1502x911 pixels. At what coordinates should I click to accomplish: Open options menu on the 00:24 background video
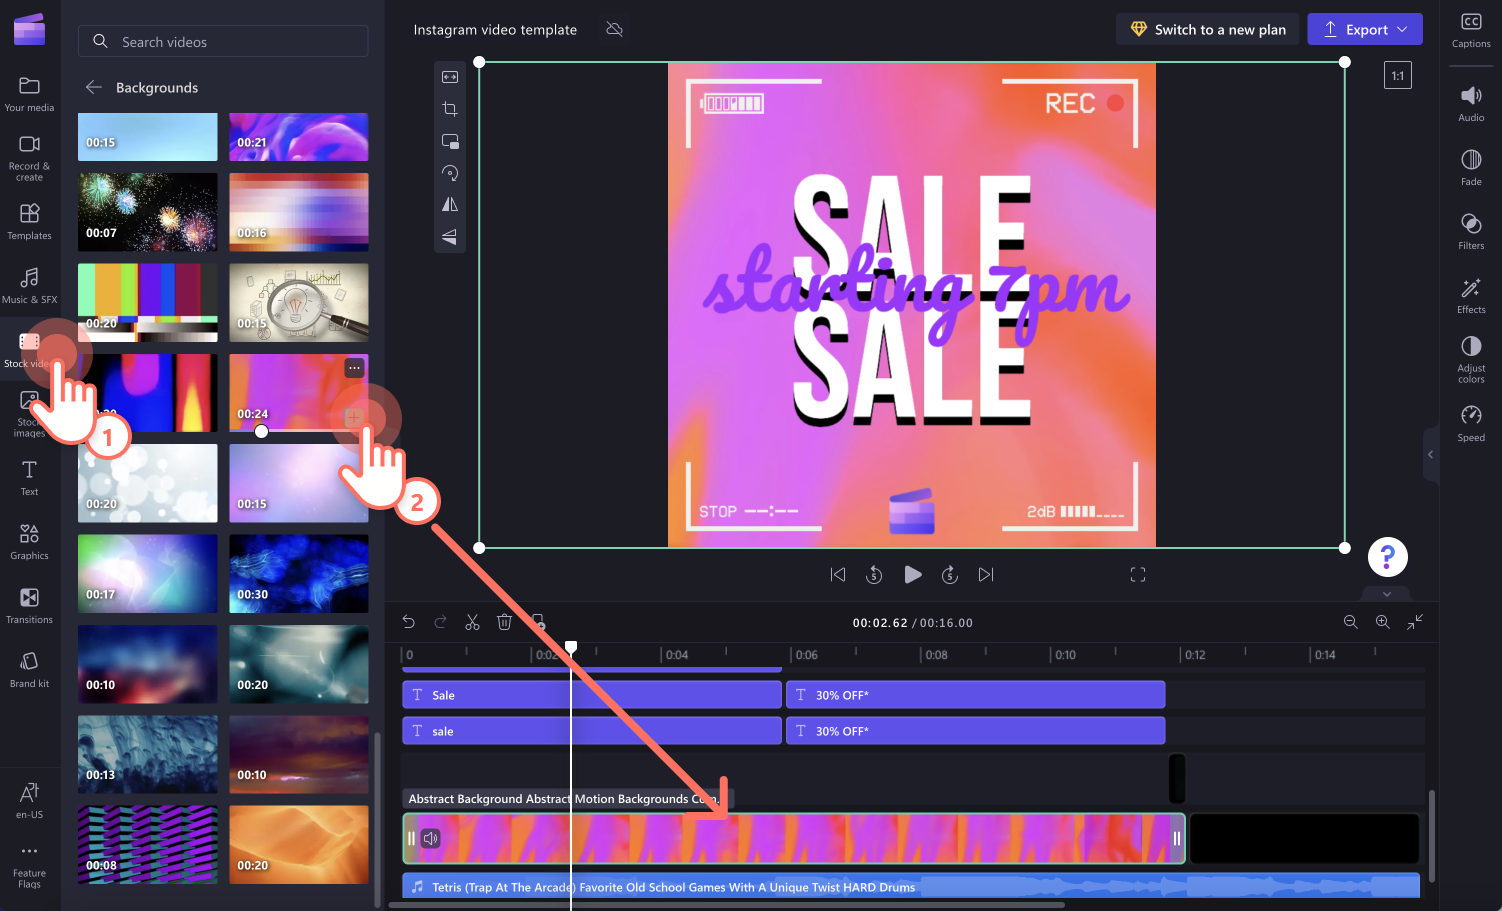353,367
